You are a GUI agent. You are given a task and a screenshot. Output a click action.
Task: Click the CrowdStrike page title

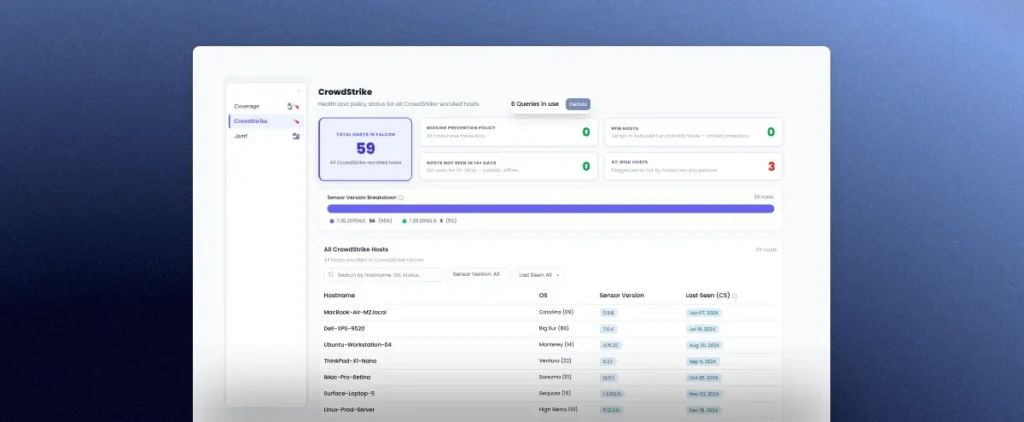pyautogui.click(x=345, y=92)
